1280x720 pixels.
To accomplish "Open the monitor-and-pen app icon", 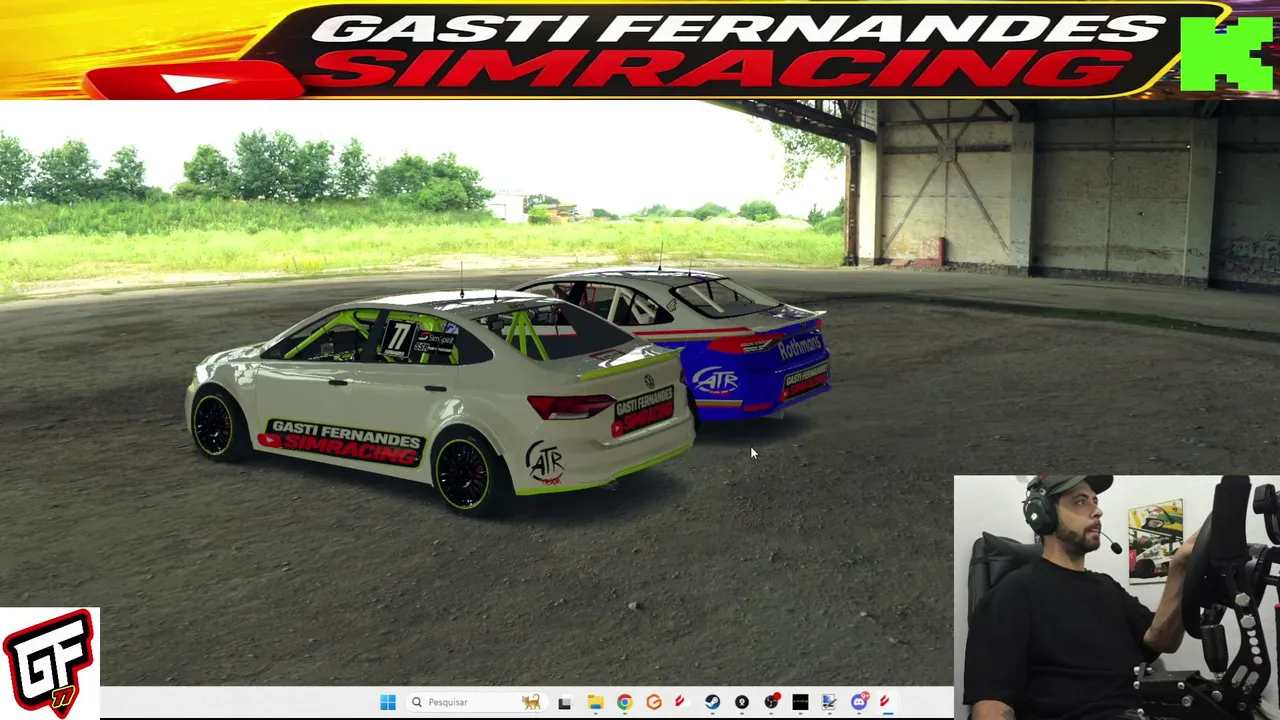I will 829,702.
